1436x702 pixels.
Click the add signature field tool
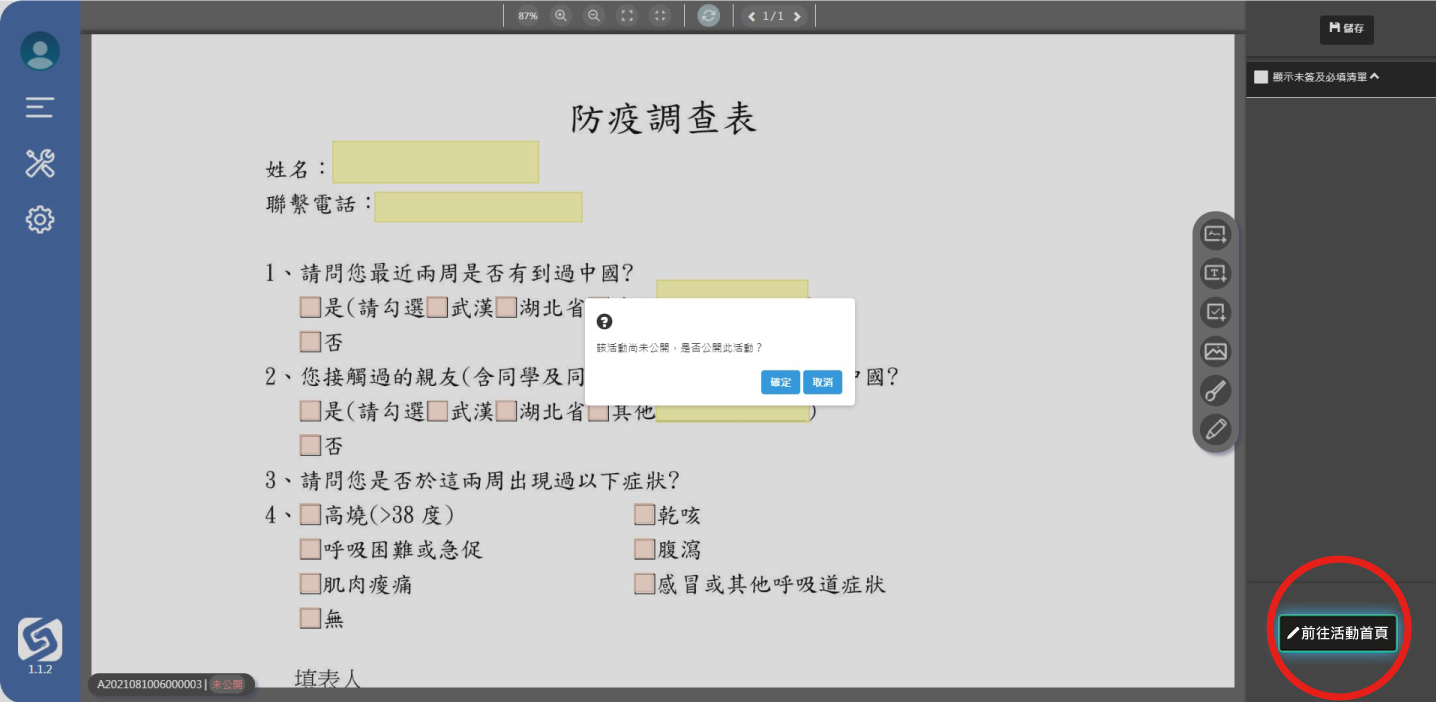(1215, 235)
